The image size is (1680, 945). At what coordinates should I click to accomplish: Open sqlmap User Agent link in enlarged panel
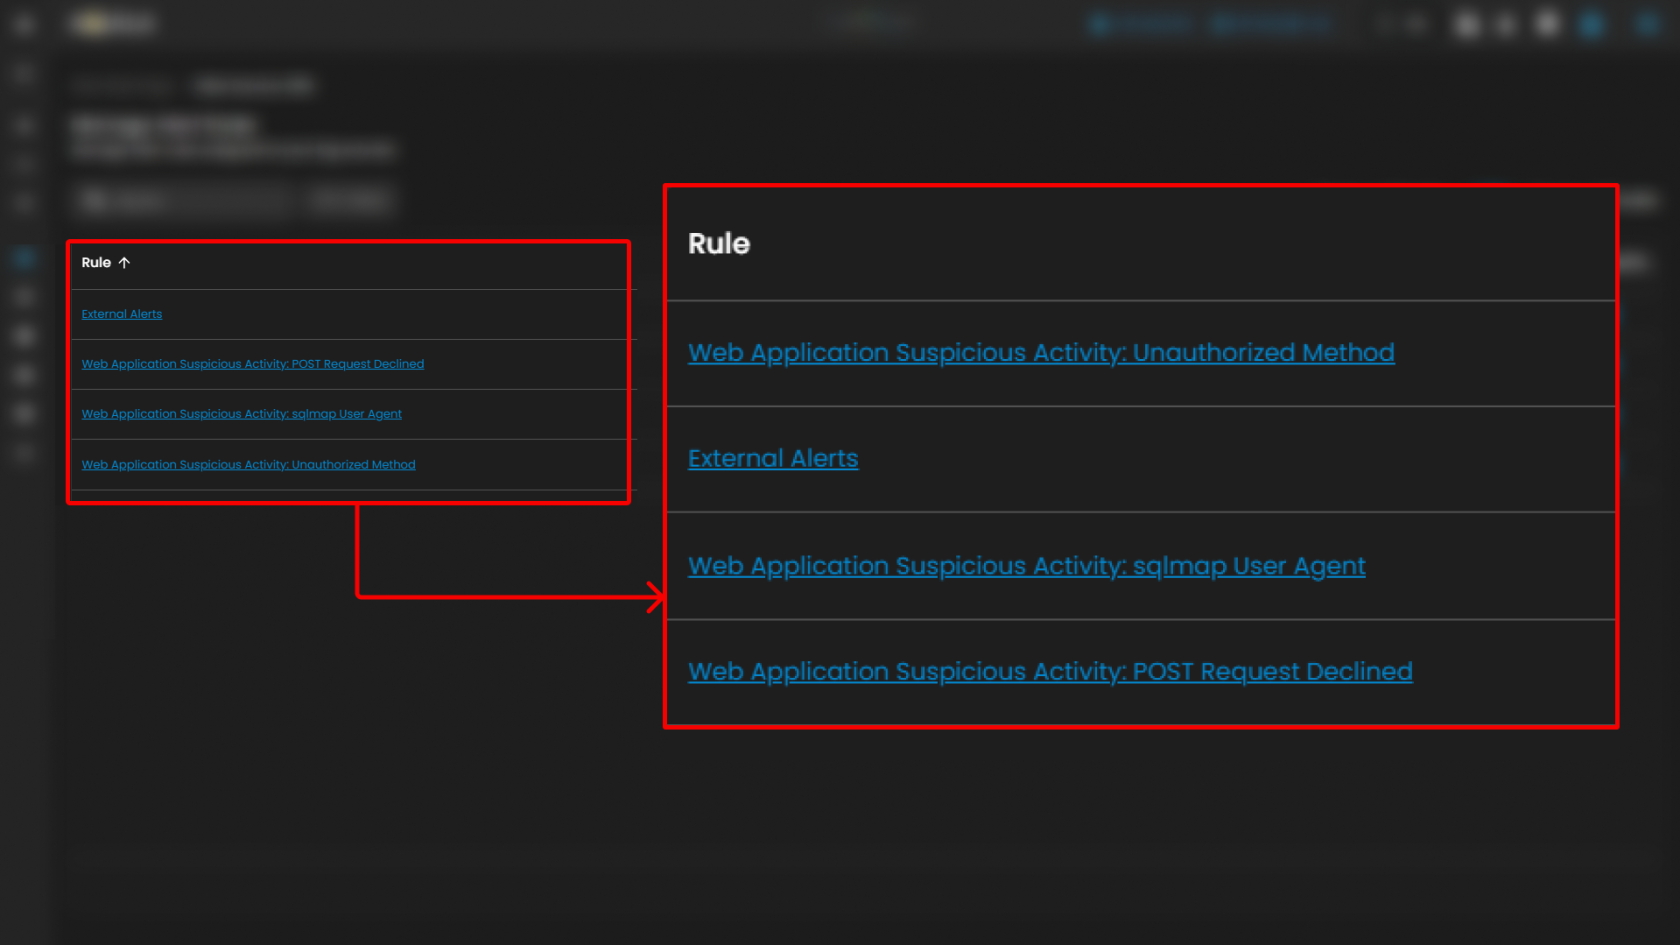1027,566
